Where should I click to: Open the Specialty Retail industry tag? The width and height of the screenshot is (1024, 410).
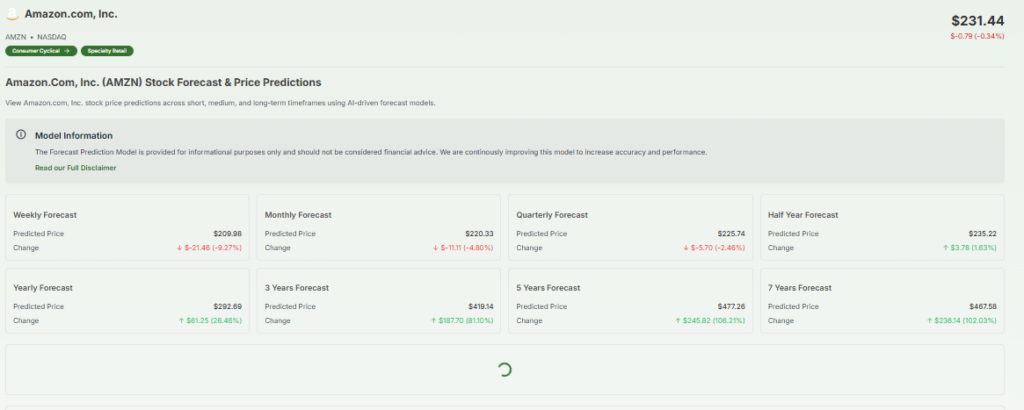click(107, 51)
